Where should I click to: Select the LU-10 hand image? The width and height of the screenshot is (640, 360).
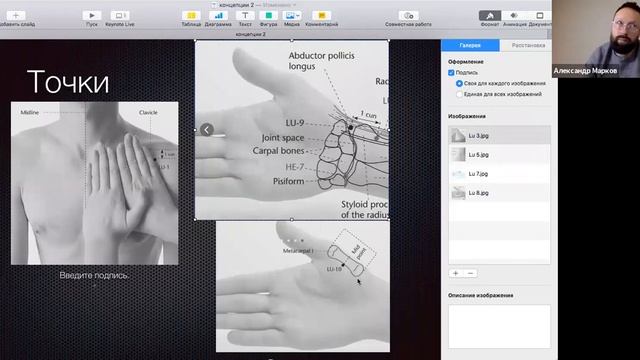[x=303, y=287]
